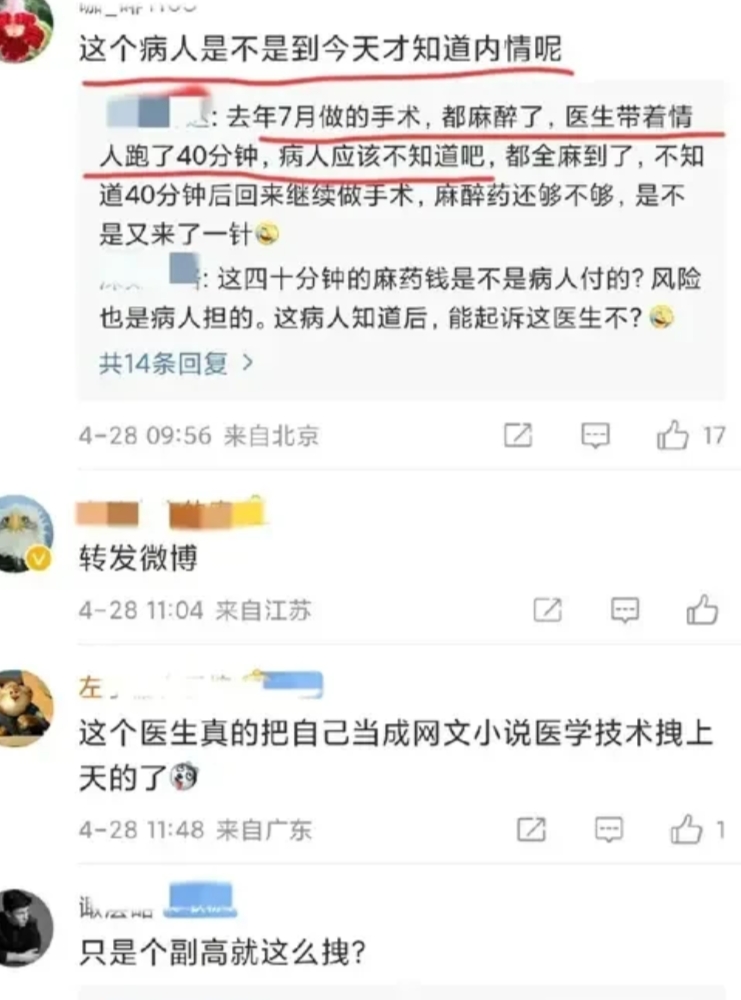Expand 共14条回复 thread
This screenshot has height=1000, width=741.
click(176, 364)
